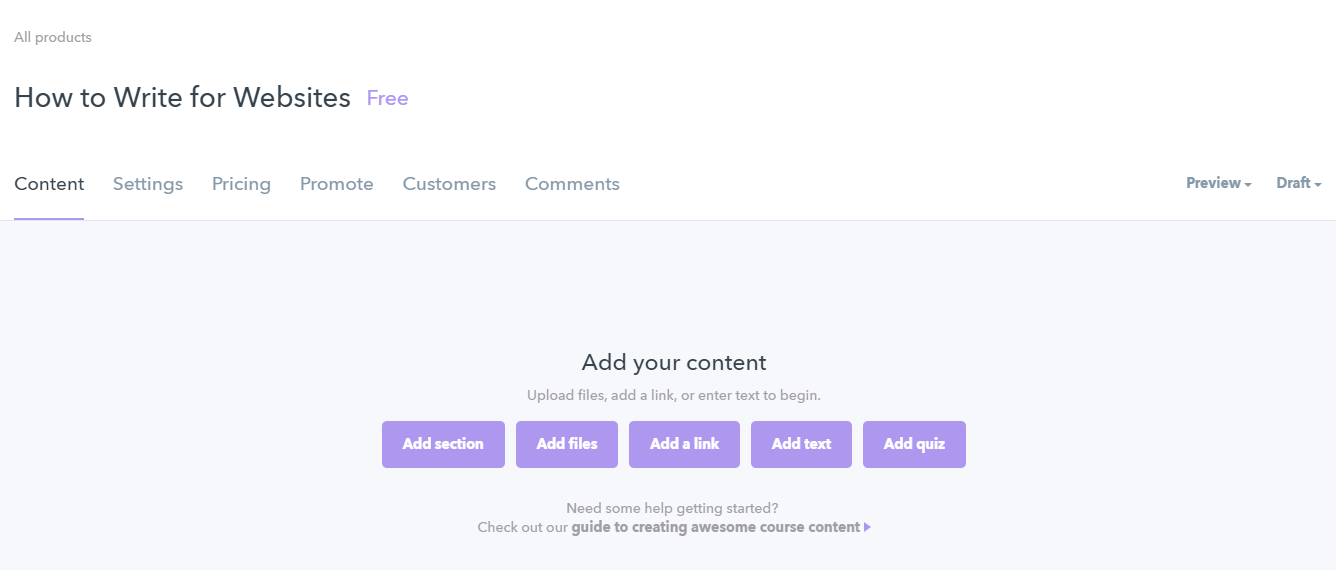
Task: Click the course title How to Write for Websites
Action: click(182, 98)
